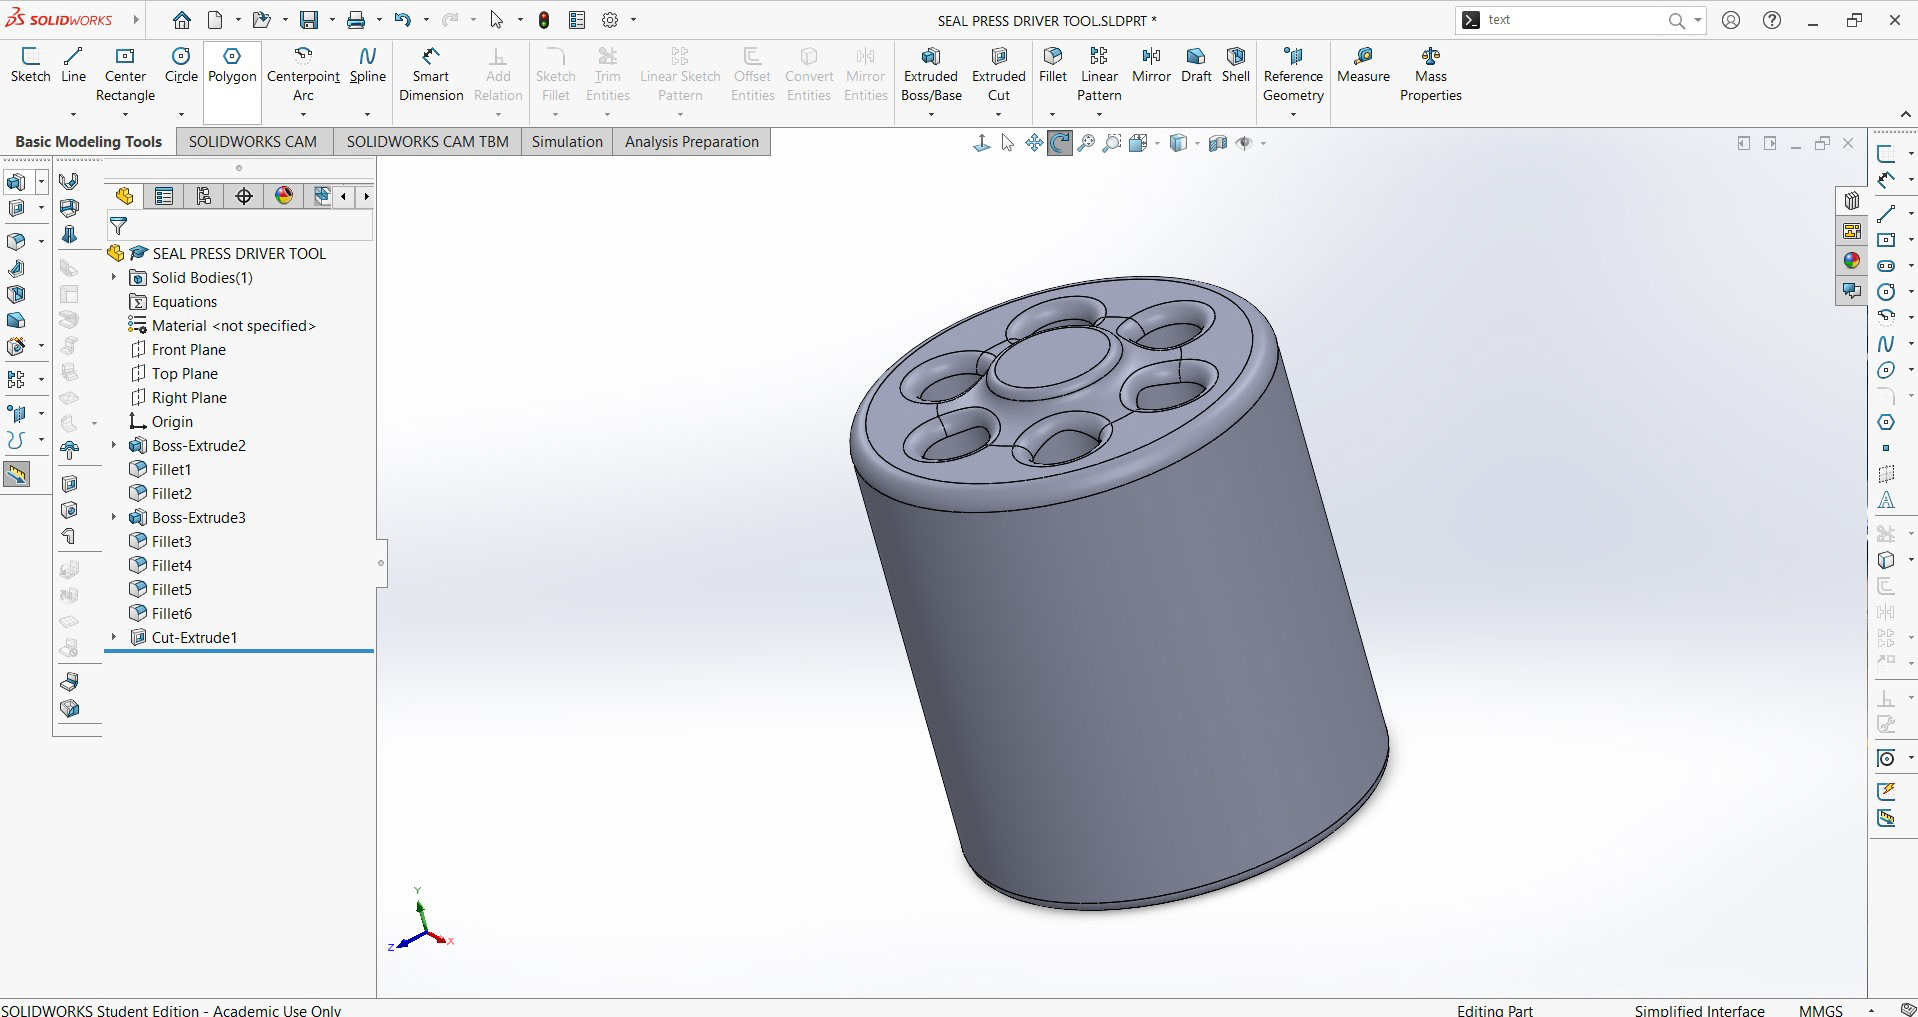This screenshot has width=1918, height=1017.
Task: Open the DimXpertManager tab
Action: point(244,196)
